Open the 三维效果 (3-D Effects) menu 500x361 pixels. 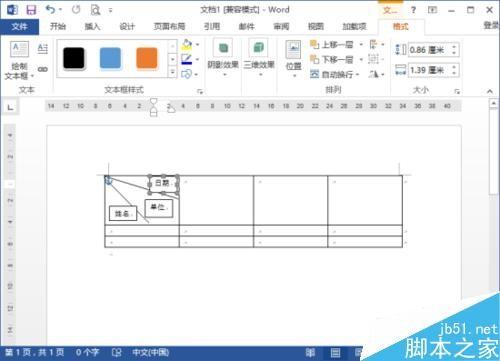point(259,58)
